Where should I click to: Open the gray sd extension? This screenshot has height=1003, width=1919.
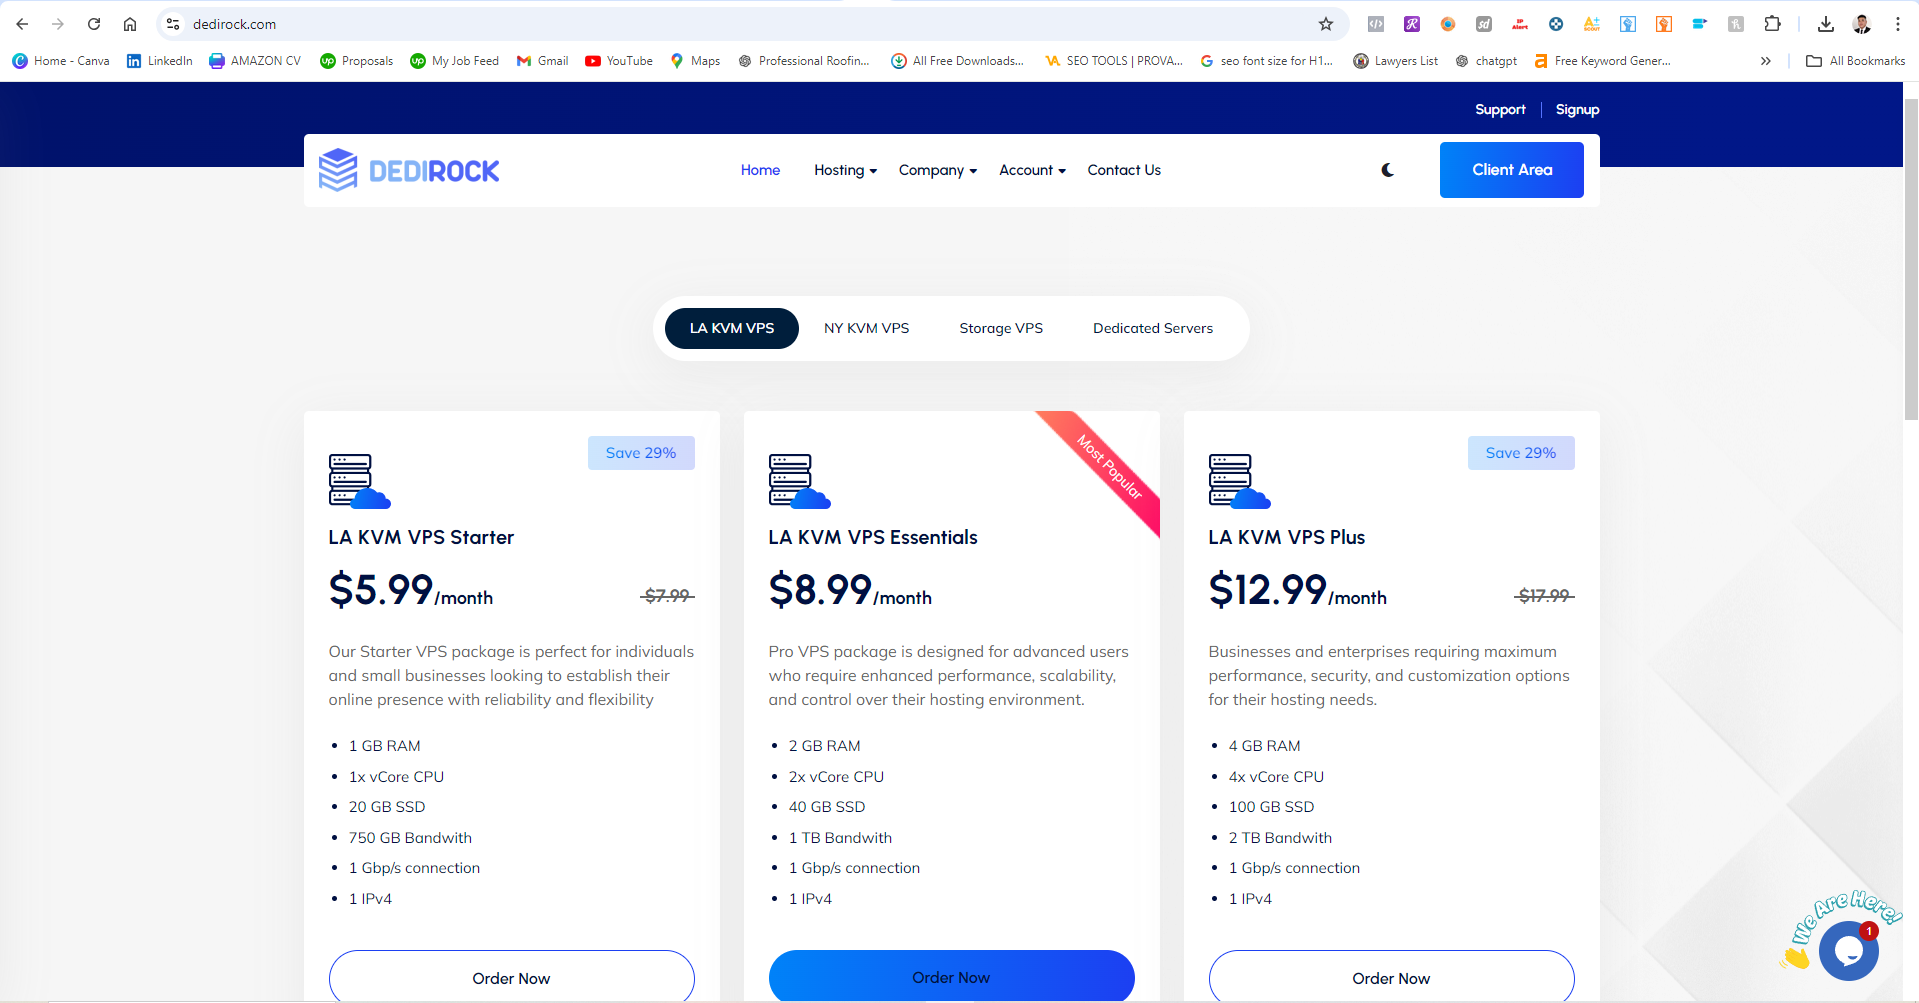(x=1484, y=24)
